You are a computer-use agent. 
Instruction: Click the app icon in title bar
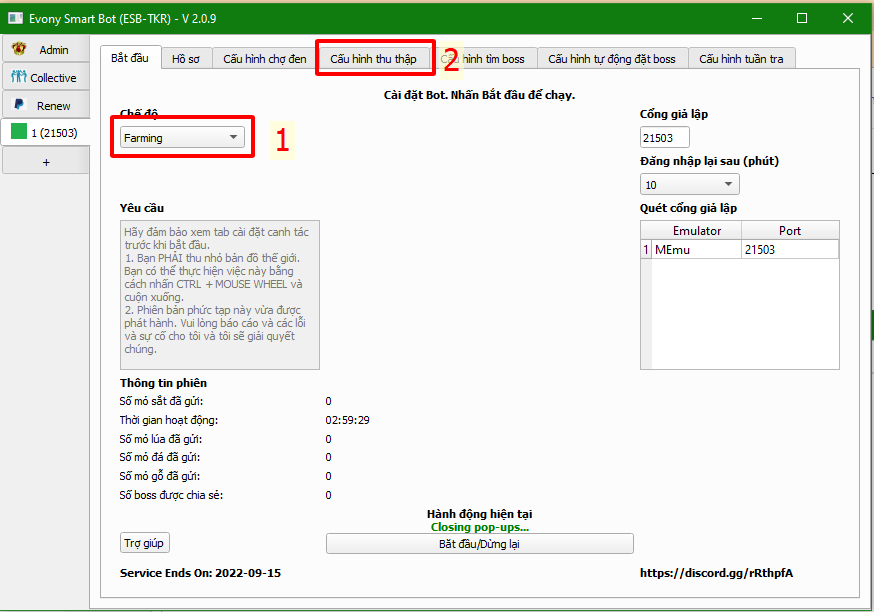pyautogui.click(x=15, y=18)
